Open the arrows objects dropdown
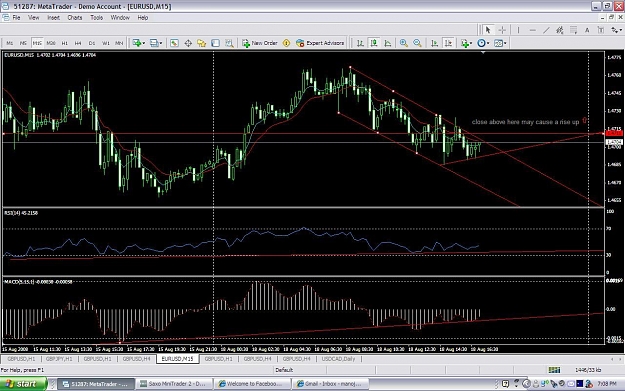The height and width of the screenshot is (391, 625). pos(616,30)
